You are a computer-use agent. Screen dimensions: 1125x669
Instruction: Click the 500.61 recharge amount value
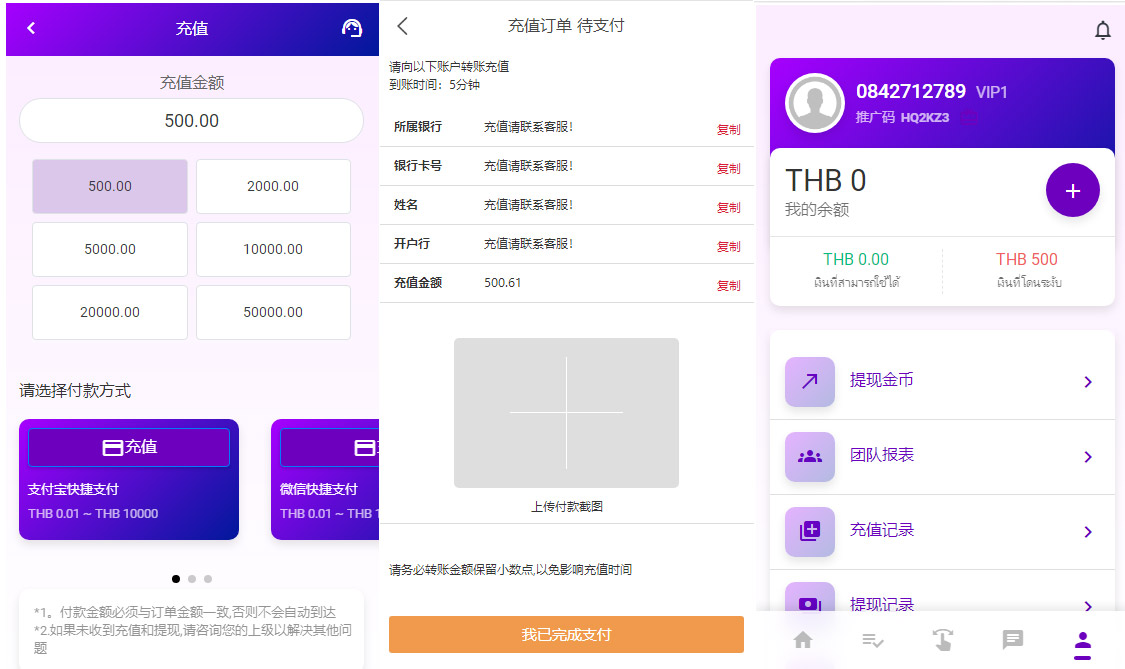coord(502,283)
